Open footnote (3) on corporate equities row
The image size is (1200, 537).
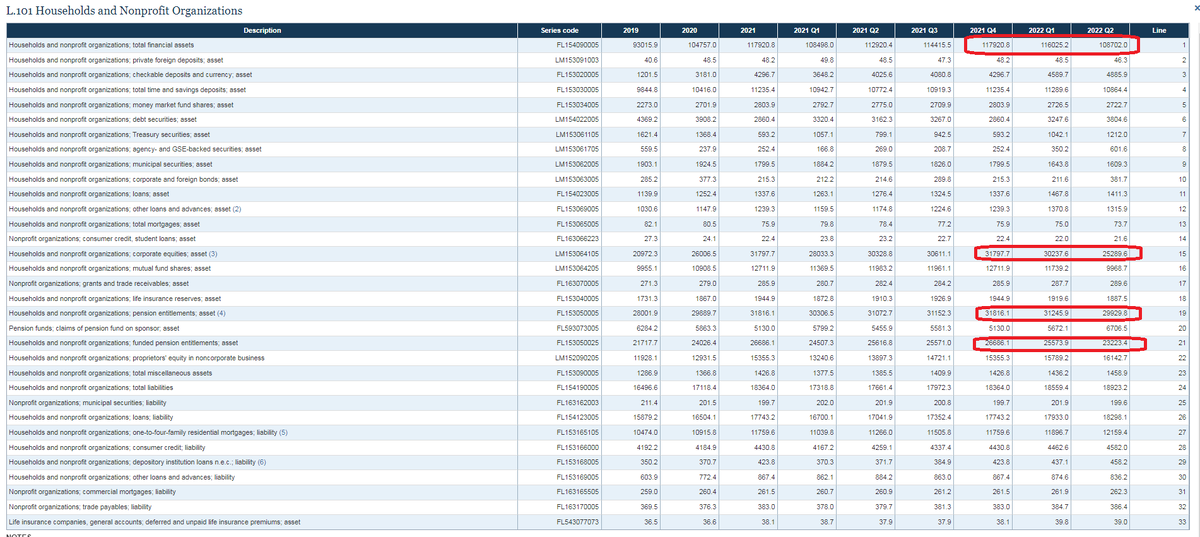(x=213, y=255)
